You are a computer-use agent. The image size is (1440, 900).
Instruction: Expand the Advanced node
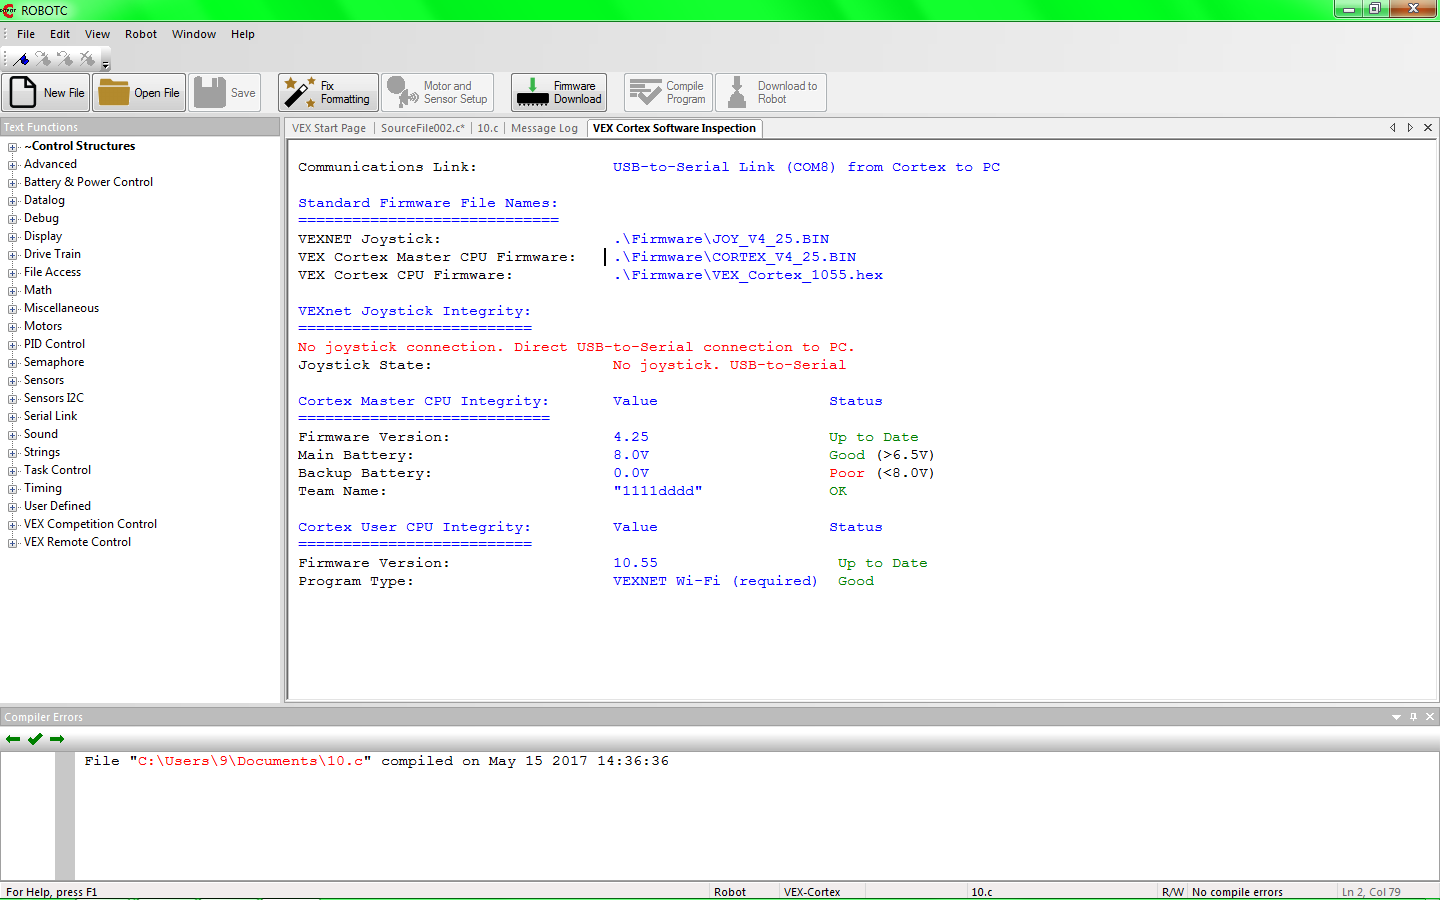coord(13,165)
